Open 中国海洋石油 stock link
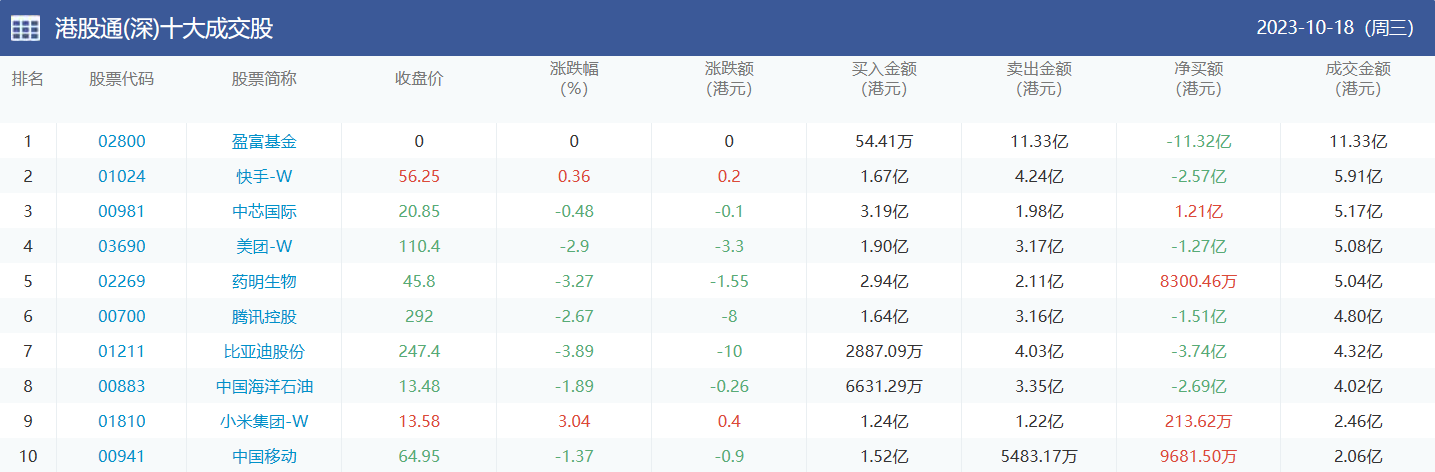Image resolution: width=1435 pixels, height=472 pixels. [264, 387]
